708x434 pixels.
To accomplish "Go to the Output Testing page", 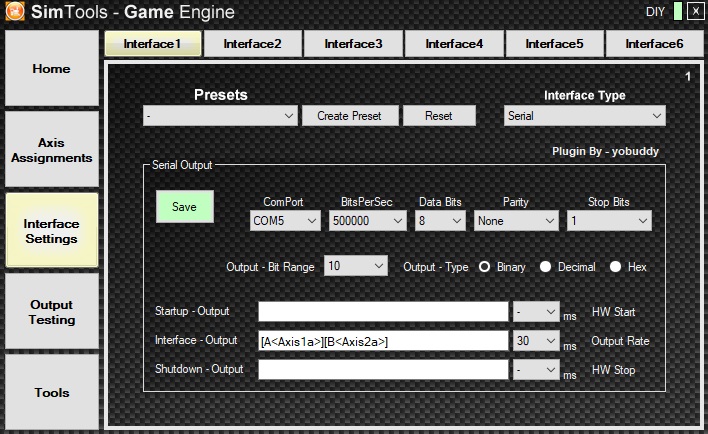I will [52, 312].
